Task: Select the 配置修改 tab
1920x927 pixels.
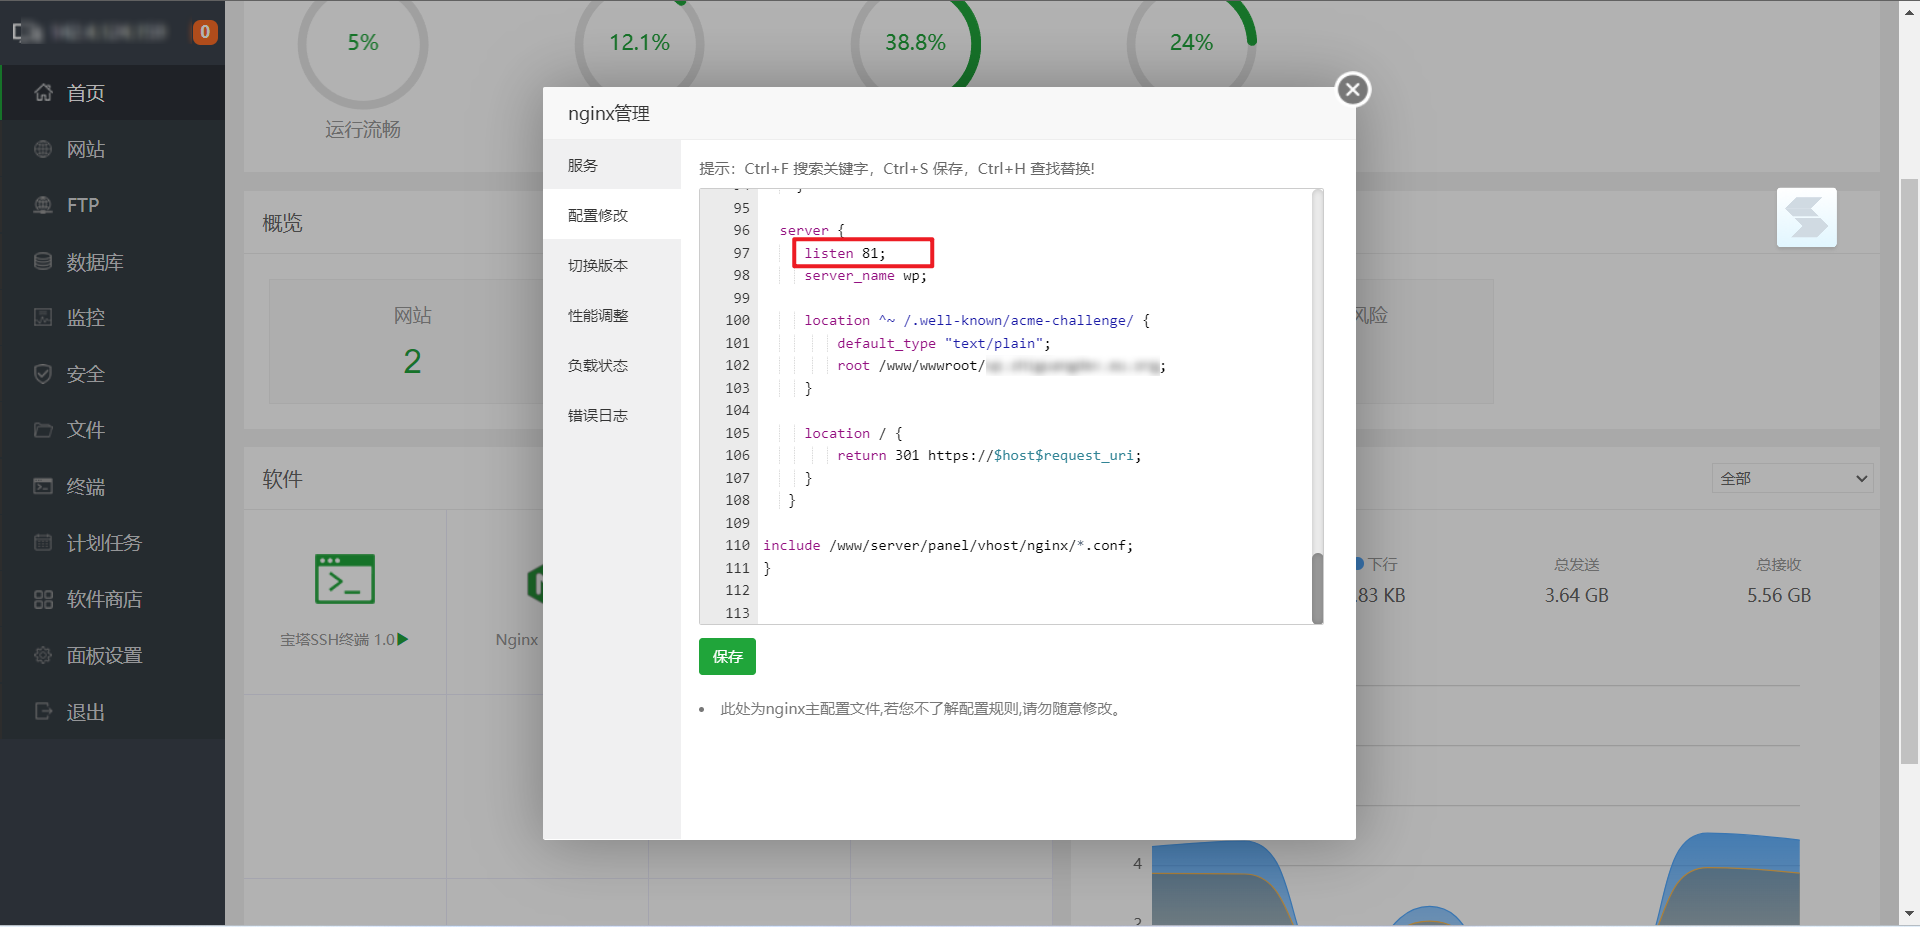Action: pyautogui.click(x=612, y=215)
